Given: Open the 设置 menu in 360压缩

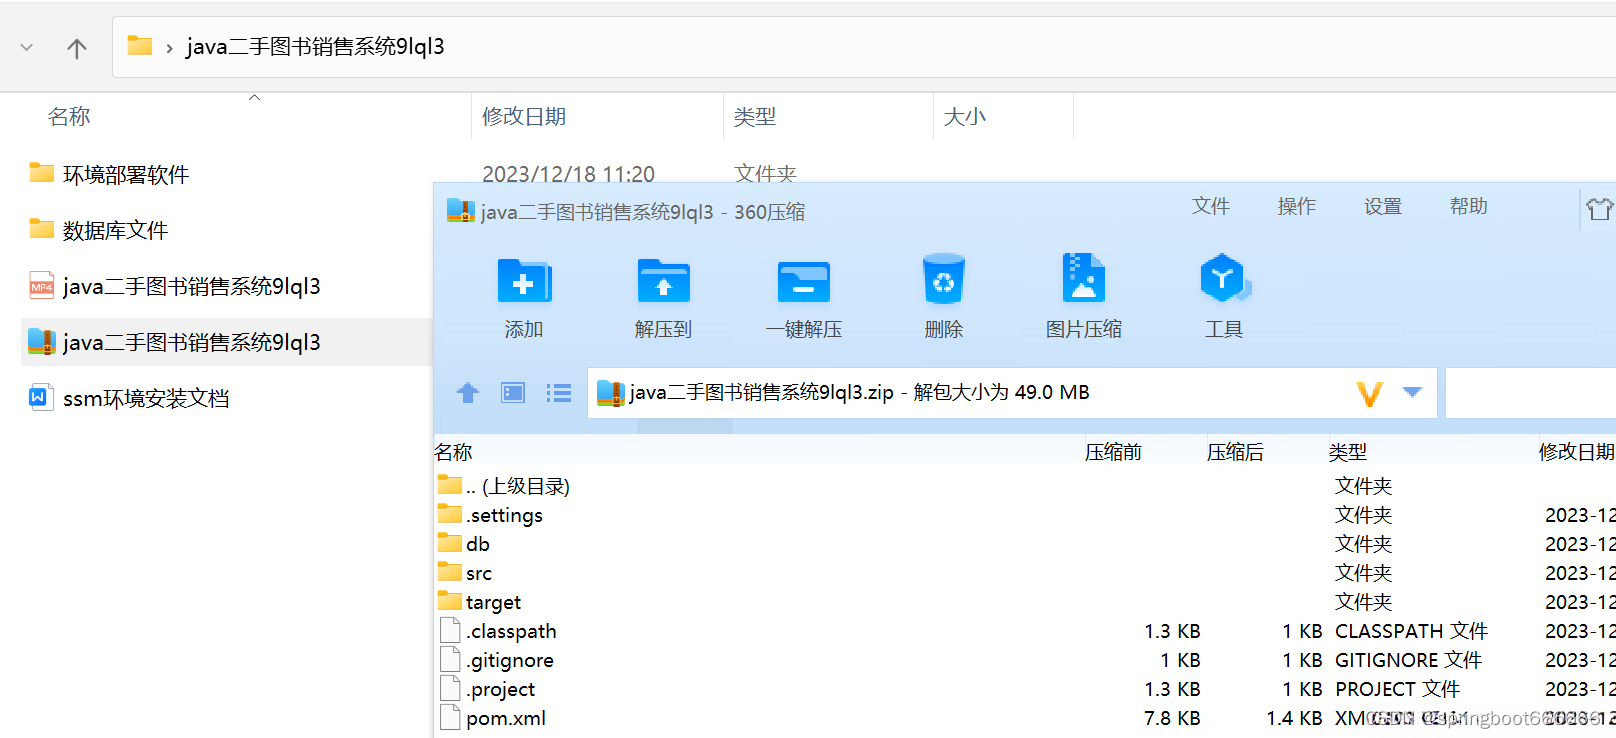Looking at the screenshot, I should click(1383, 206).
